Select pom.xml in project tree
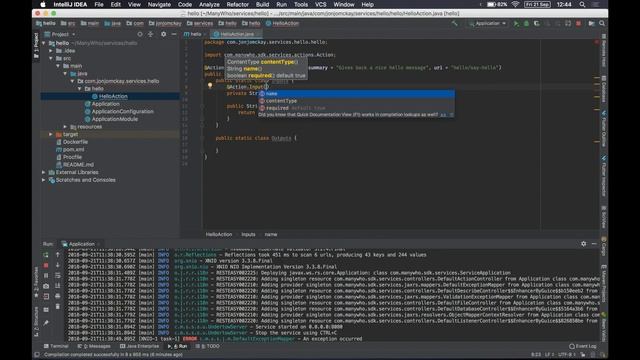 coord(73,150)
